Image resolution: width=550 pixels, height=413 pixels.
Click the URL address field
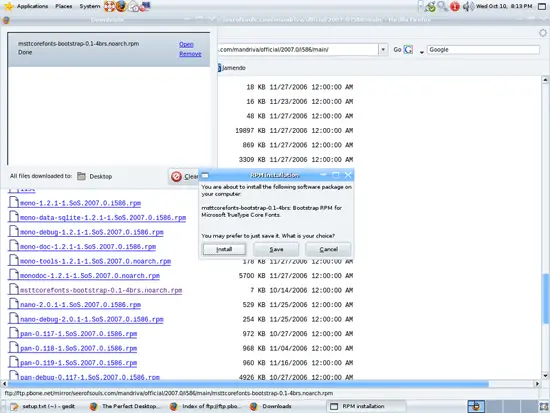tap(297, 49)
